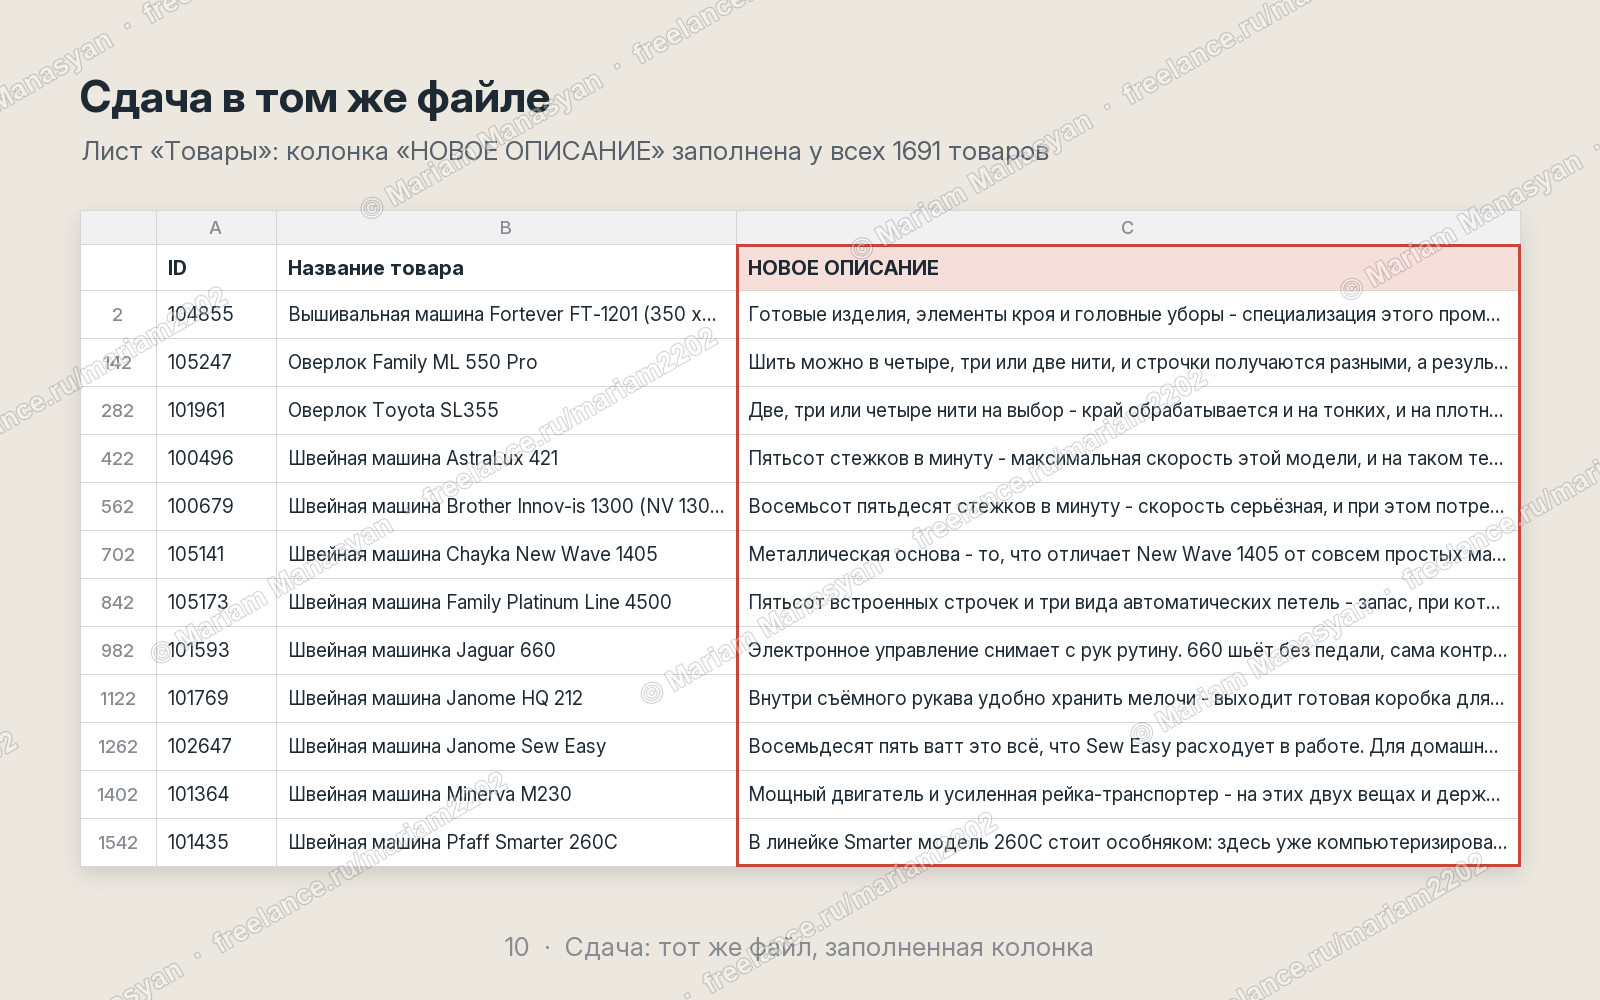The height and width of the screenshot is (1000, 1600).
Task: Click 'Швейная машина Chayka New Wave 1405' cell
Action: pyautogui.click(x=506, y=555)
